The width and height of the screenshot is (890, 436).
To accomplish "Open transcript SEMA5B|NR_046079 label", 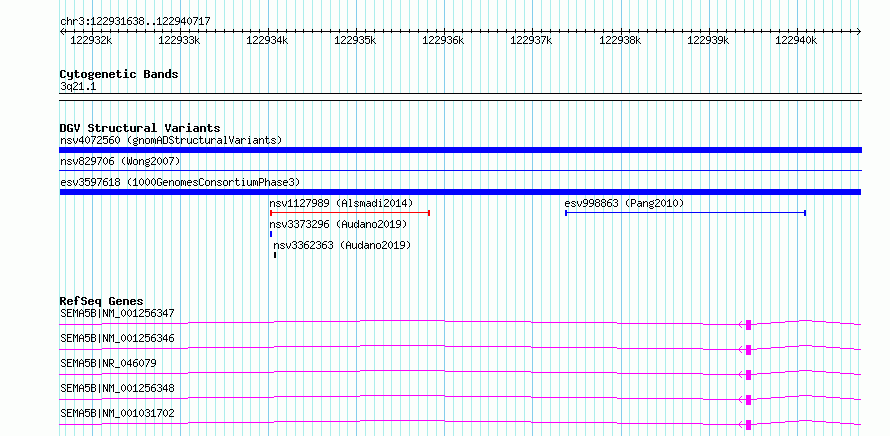I will (108, 363).
